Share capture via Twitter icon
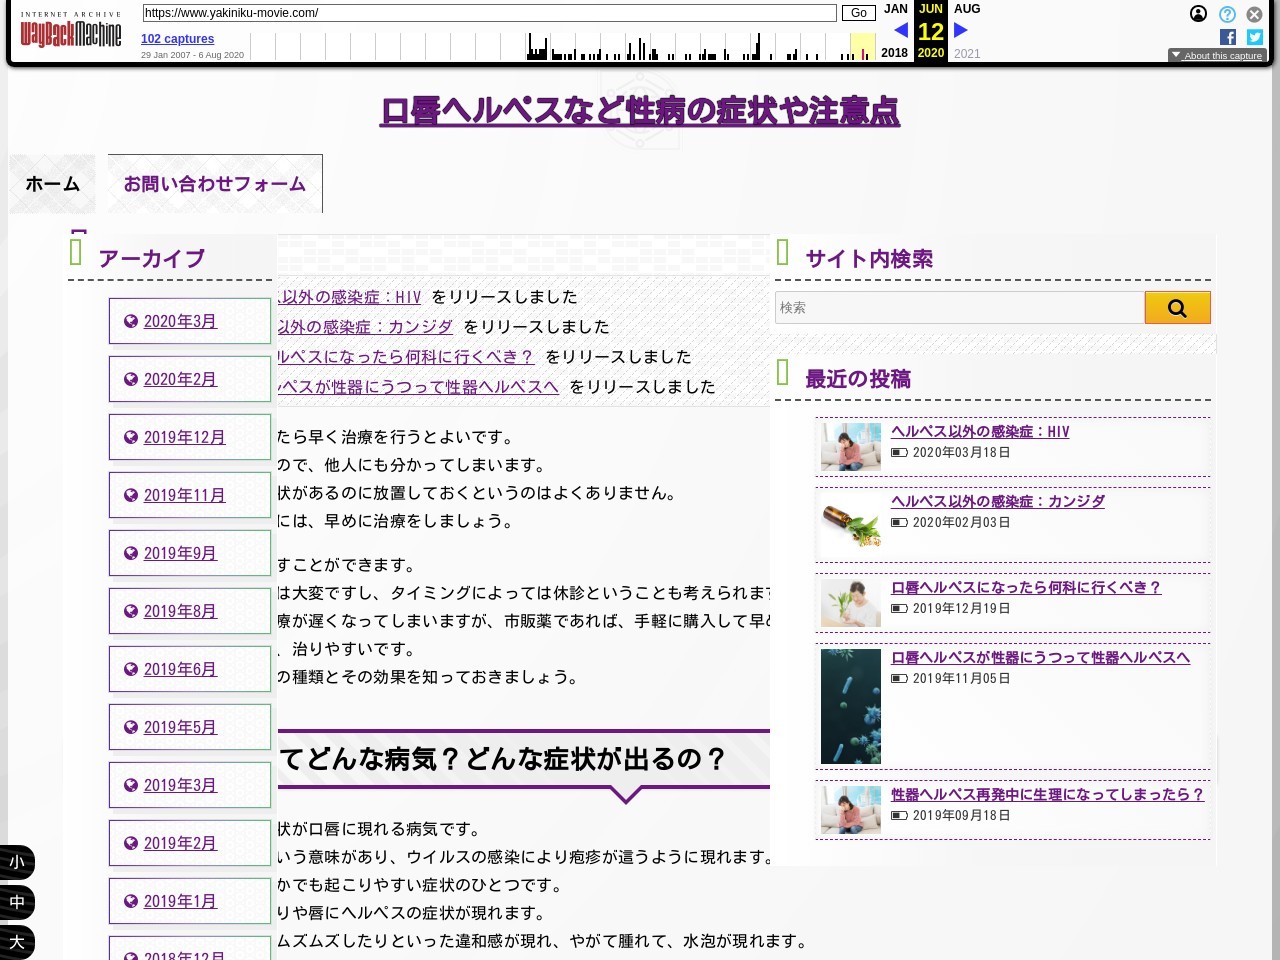 pos(1255,37)
